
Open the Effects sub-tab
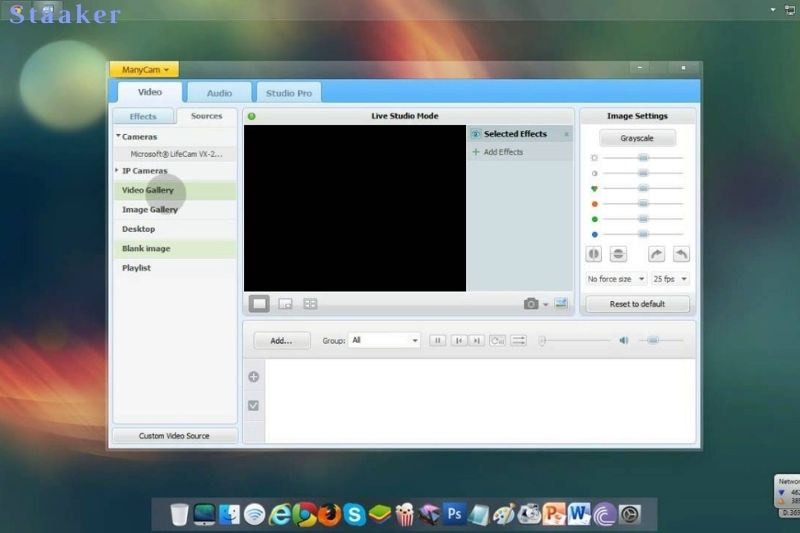point(143,117)
